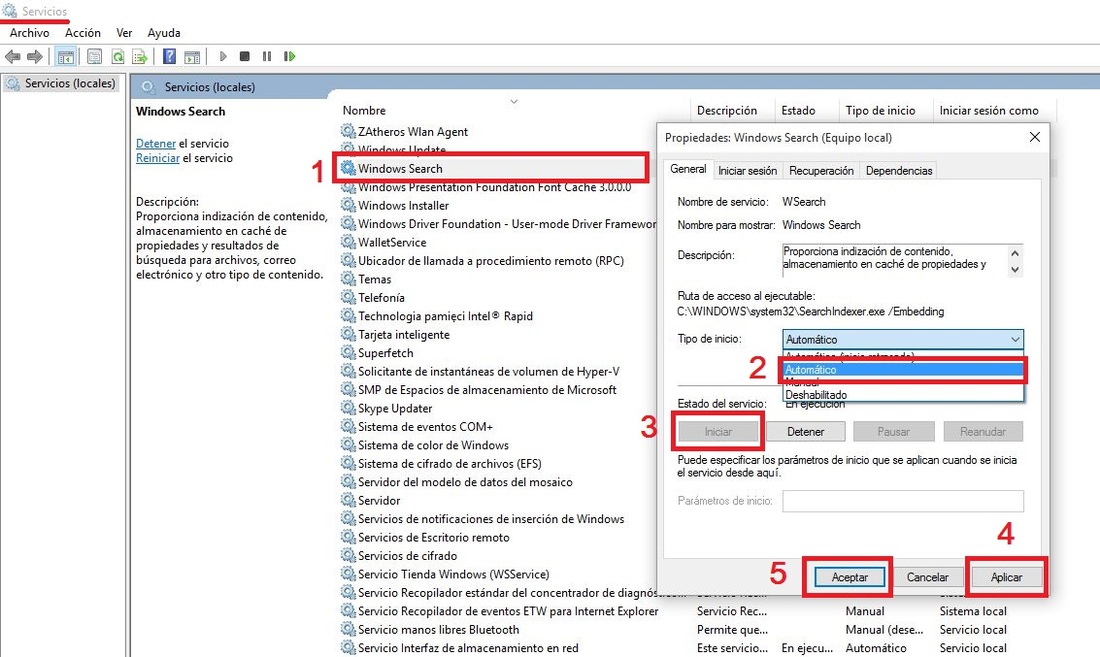Click the Back arrow in the toolbar
The image size is (1100, 657).
(x=12, y=57)
